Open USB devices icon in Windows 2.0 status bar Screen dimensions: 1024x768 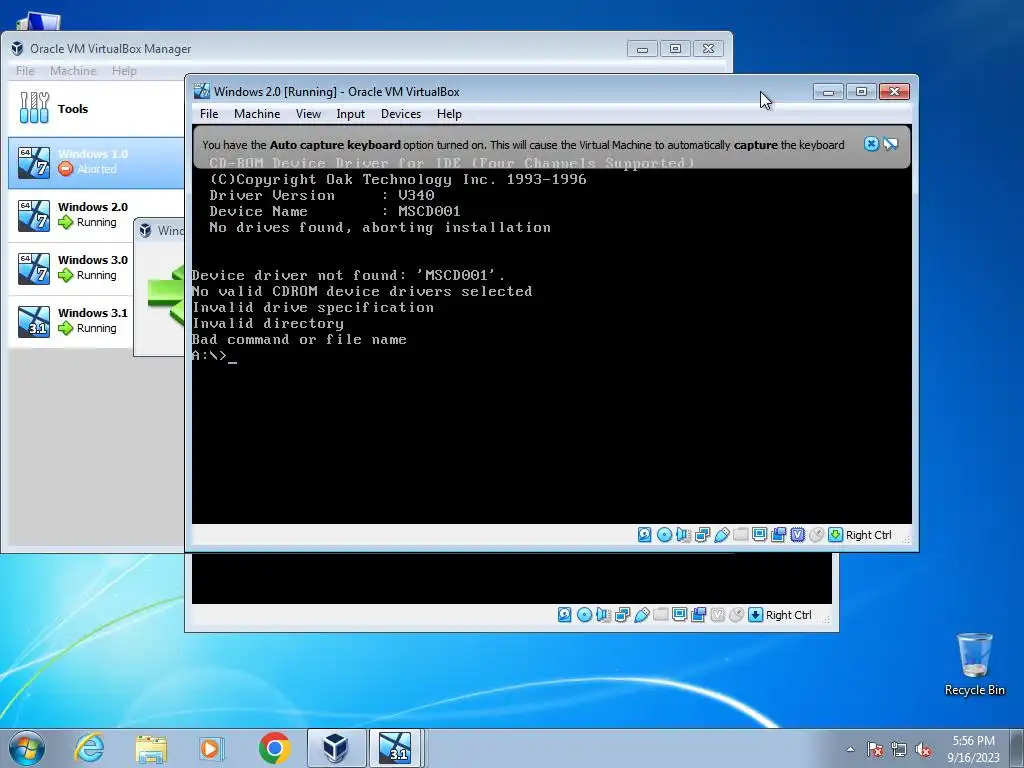[x=722, y=535]
